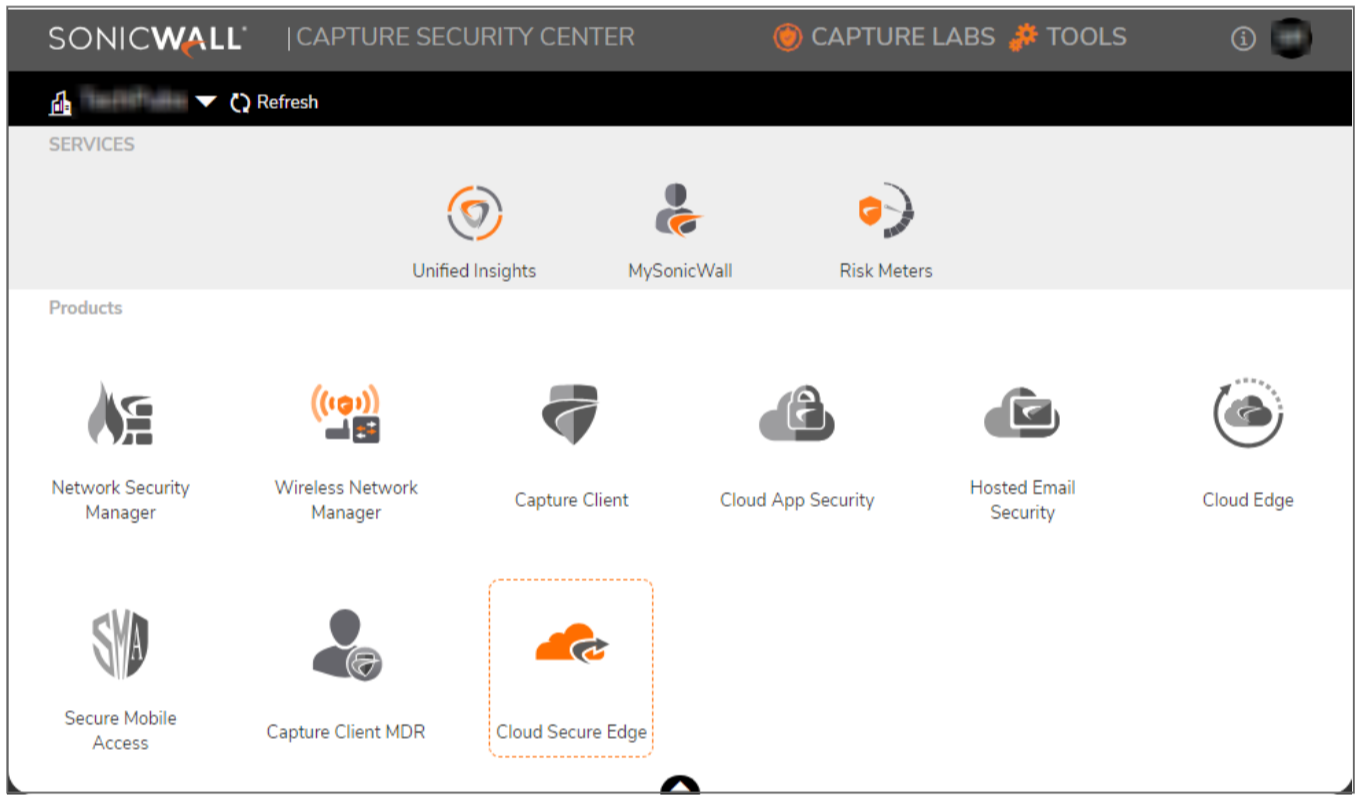Open Secure Mobile Access SMA icon
Viewport: 1357px width, 801px height.
coord(120,644)
